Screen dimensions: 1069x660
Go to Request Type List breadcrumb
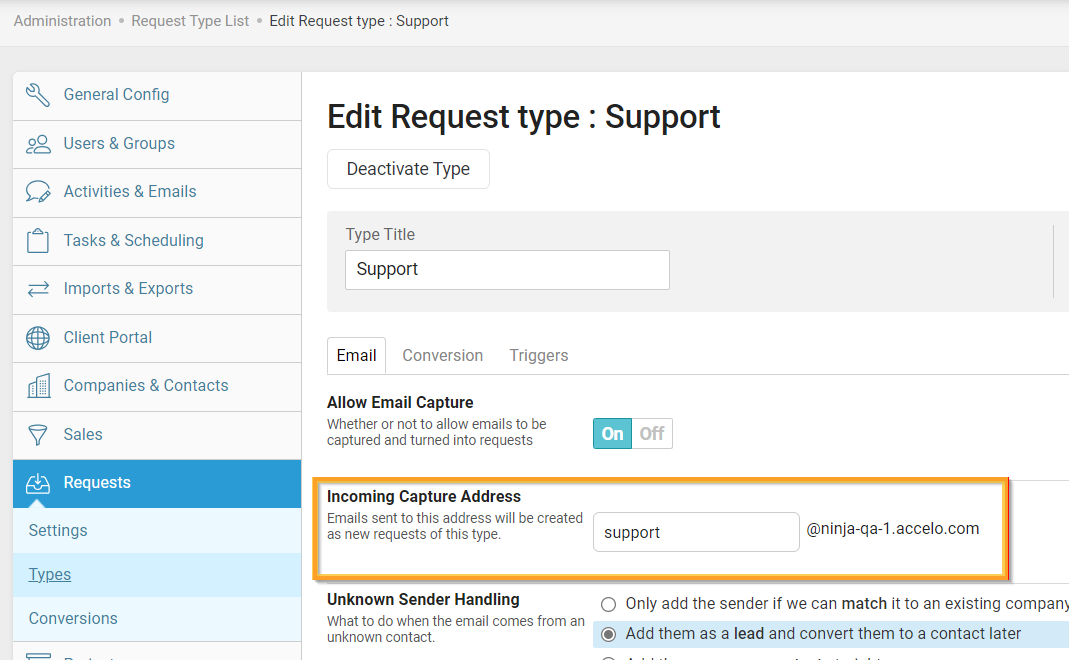click(190, 21)
